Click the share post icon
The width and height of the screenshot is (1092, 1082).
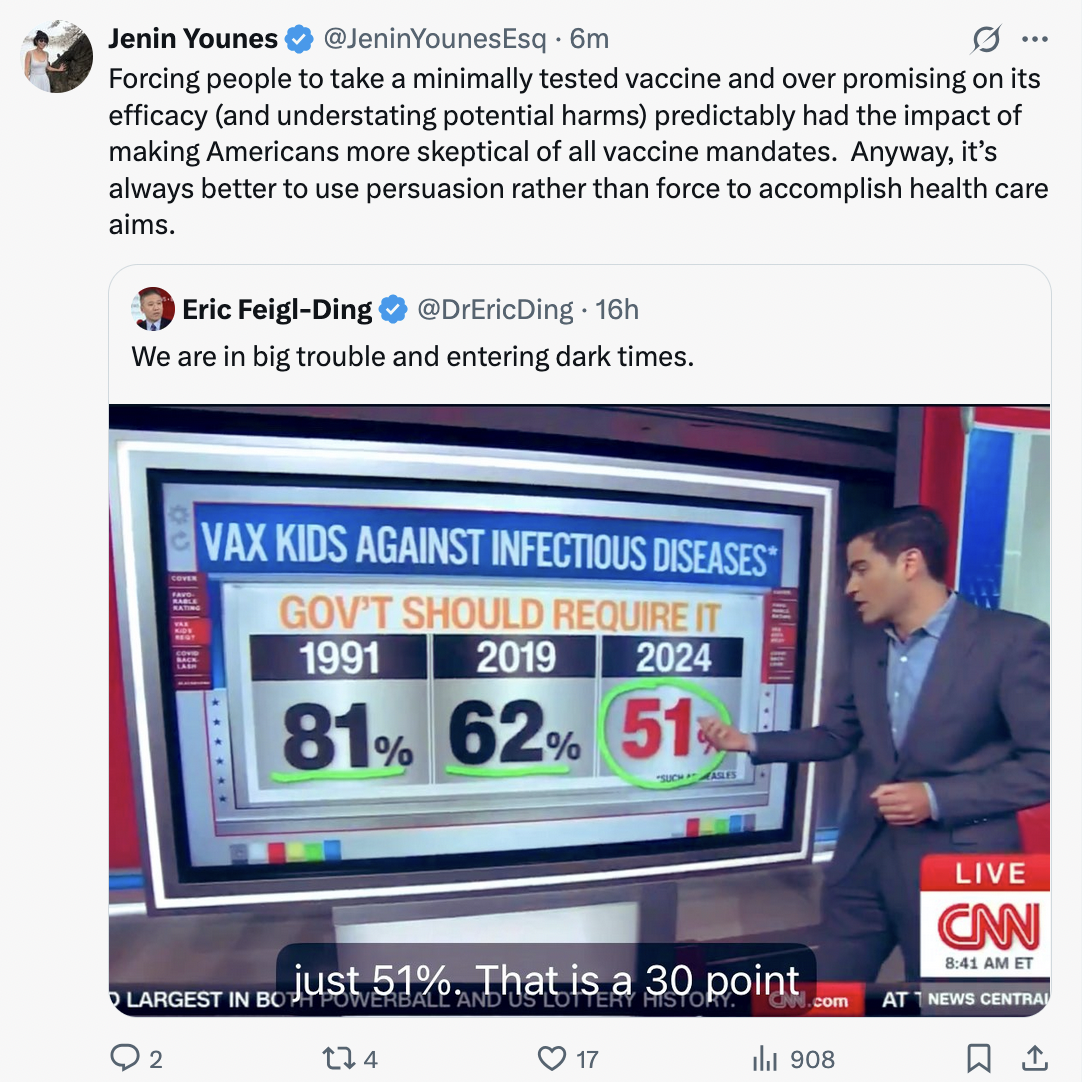click(x=1036, y=1057)
